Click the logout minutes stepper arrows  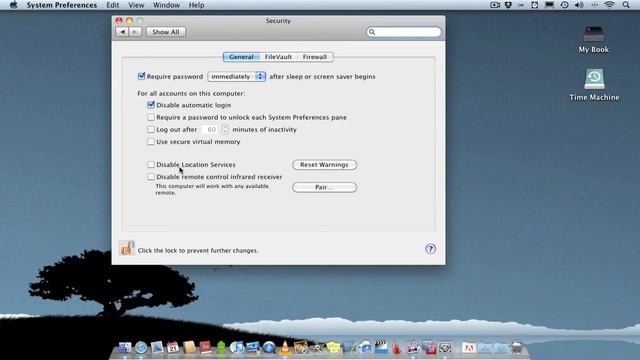click(x=225, y=129)
